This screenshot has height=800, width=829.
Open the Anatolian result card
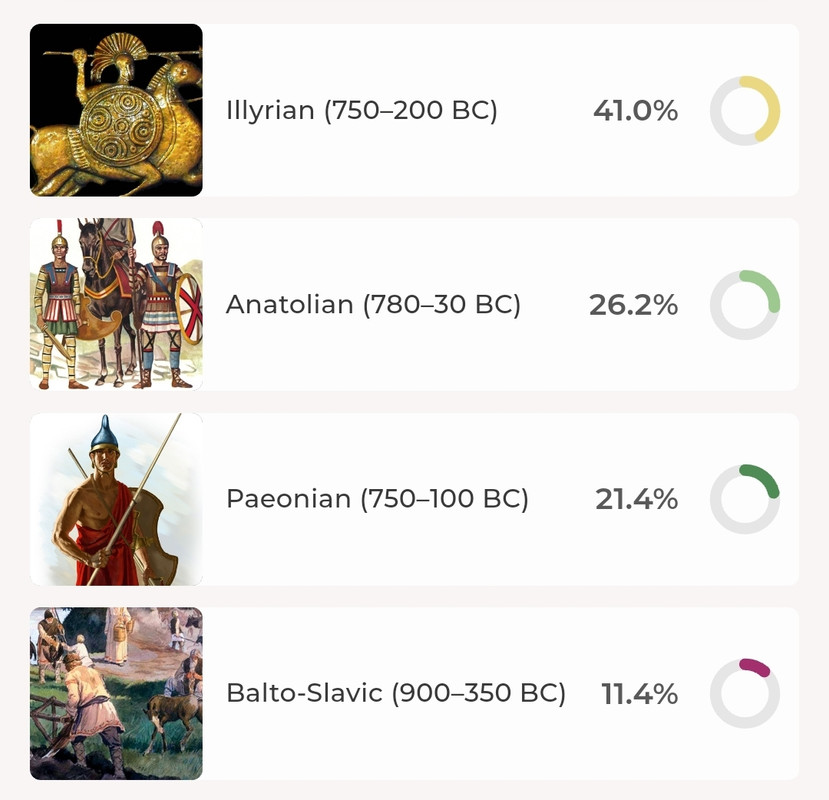[414, 304]
